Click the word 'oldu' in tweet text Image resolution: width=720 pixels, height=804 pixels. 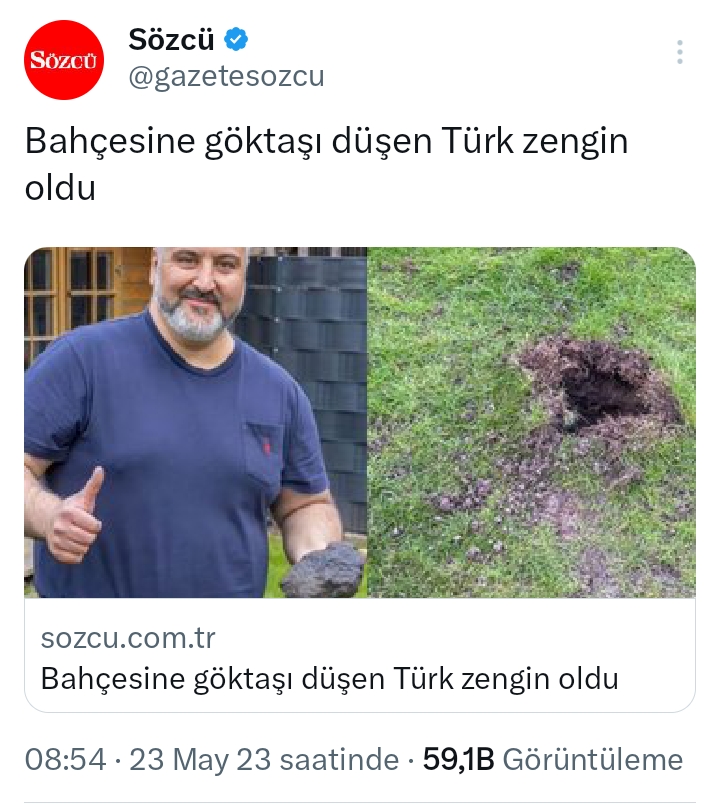(60, 188)
